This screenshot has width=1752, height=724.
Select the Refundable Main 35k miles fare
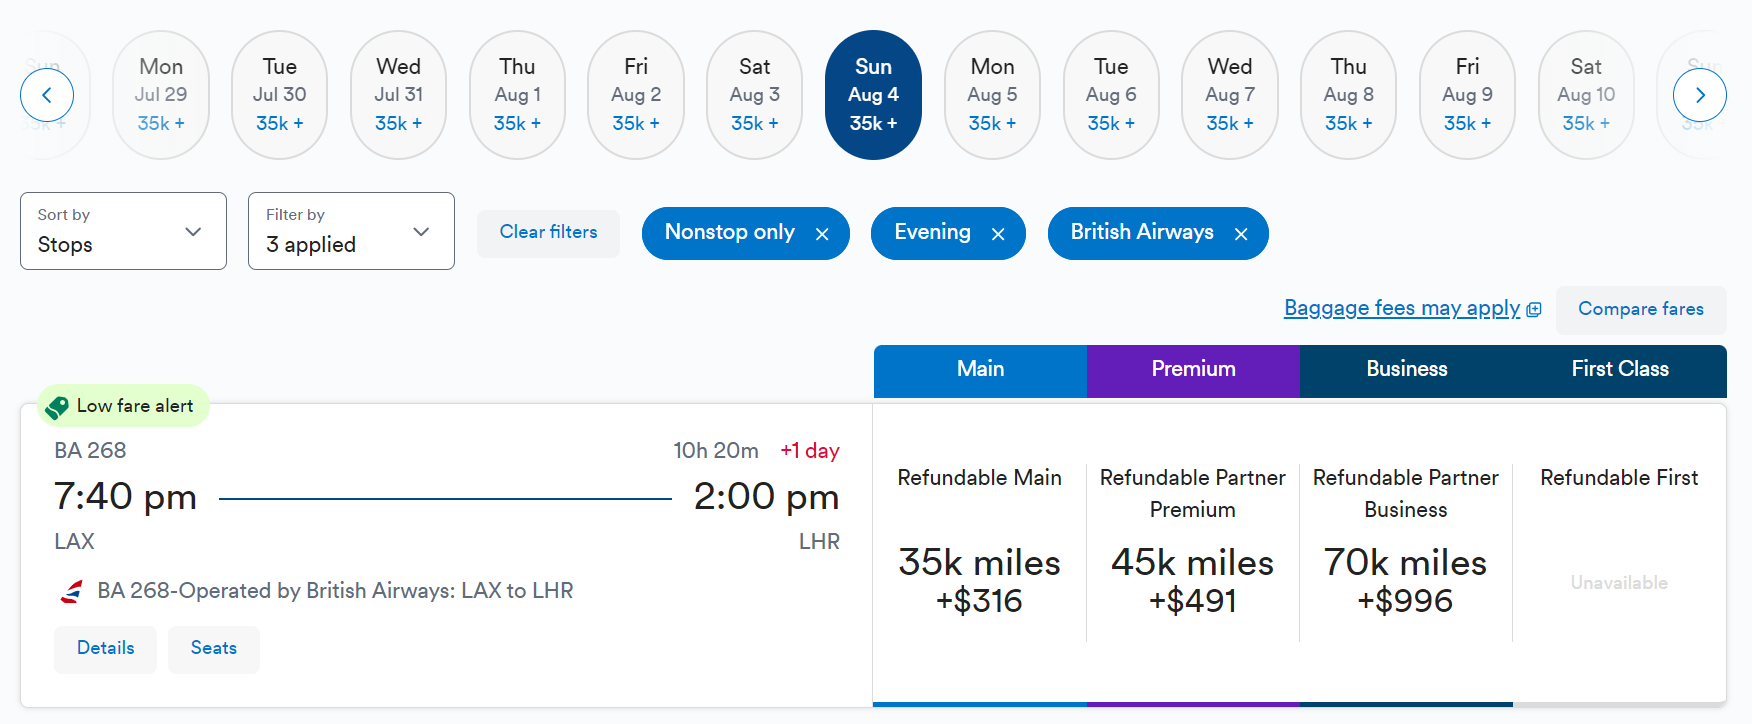pos(979,560)
